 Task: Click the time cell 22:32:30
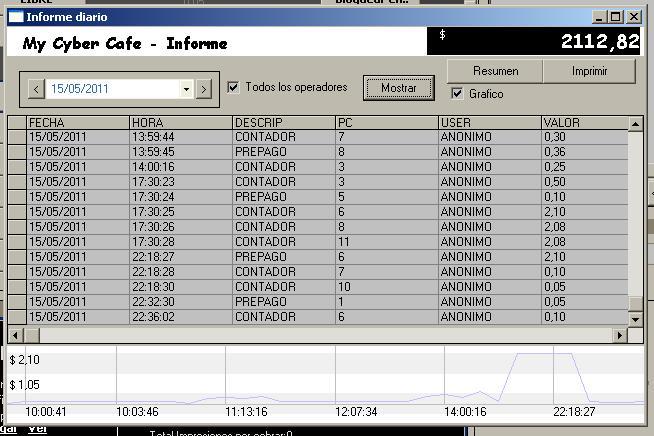181,302
